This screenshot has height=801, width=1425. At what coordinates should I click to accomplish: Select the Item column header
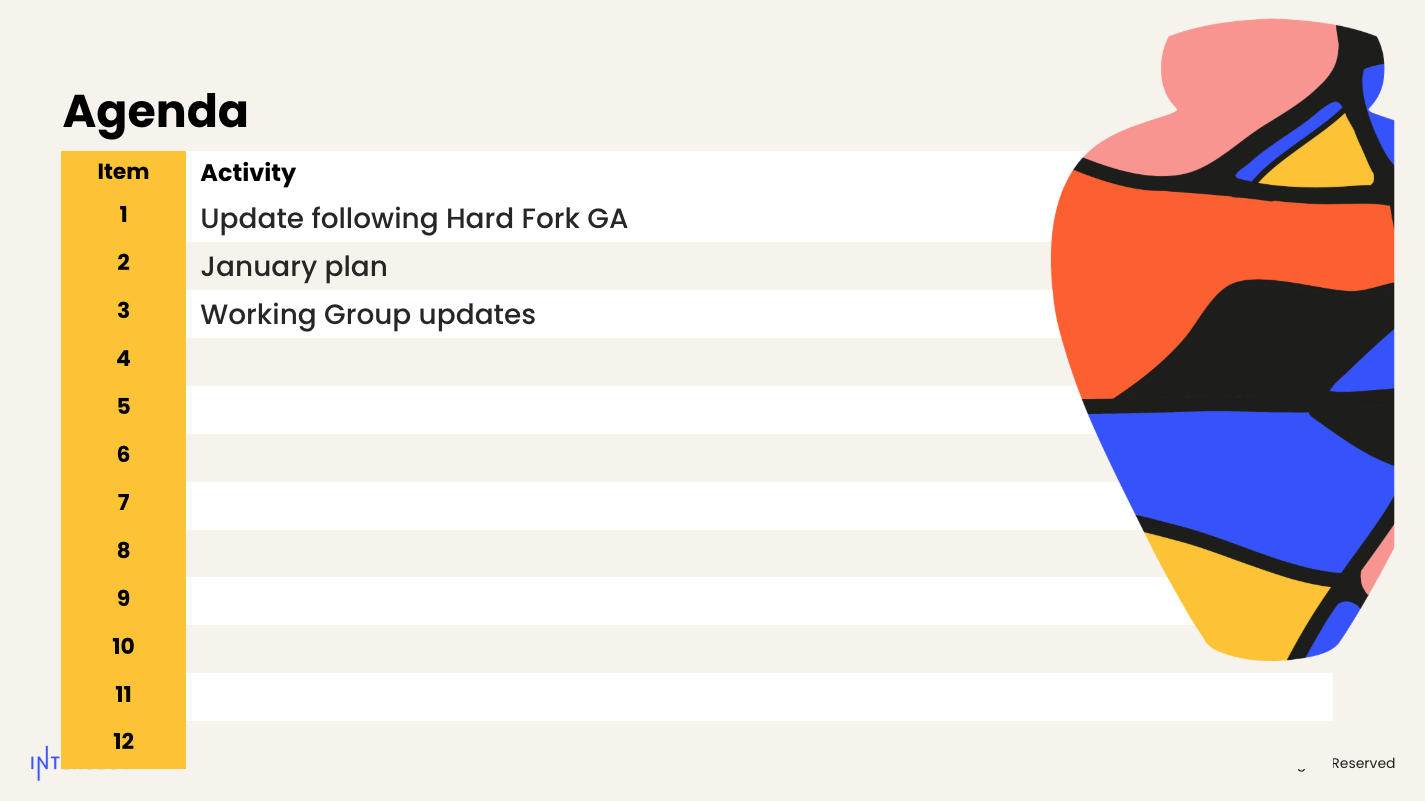coord(123,172)
